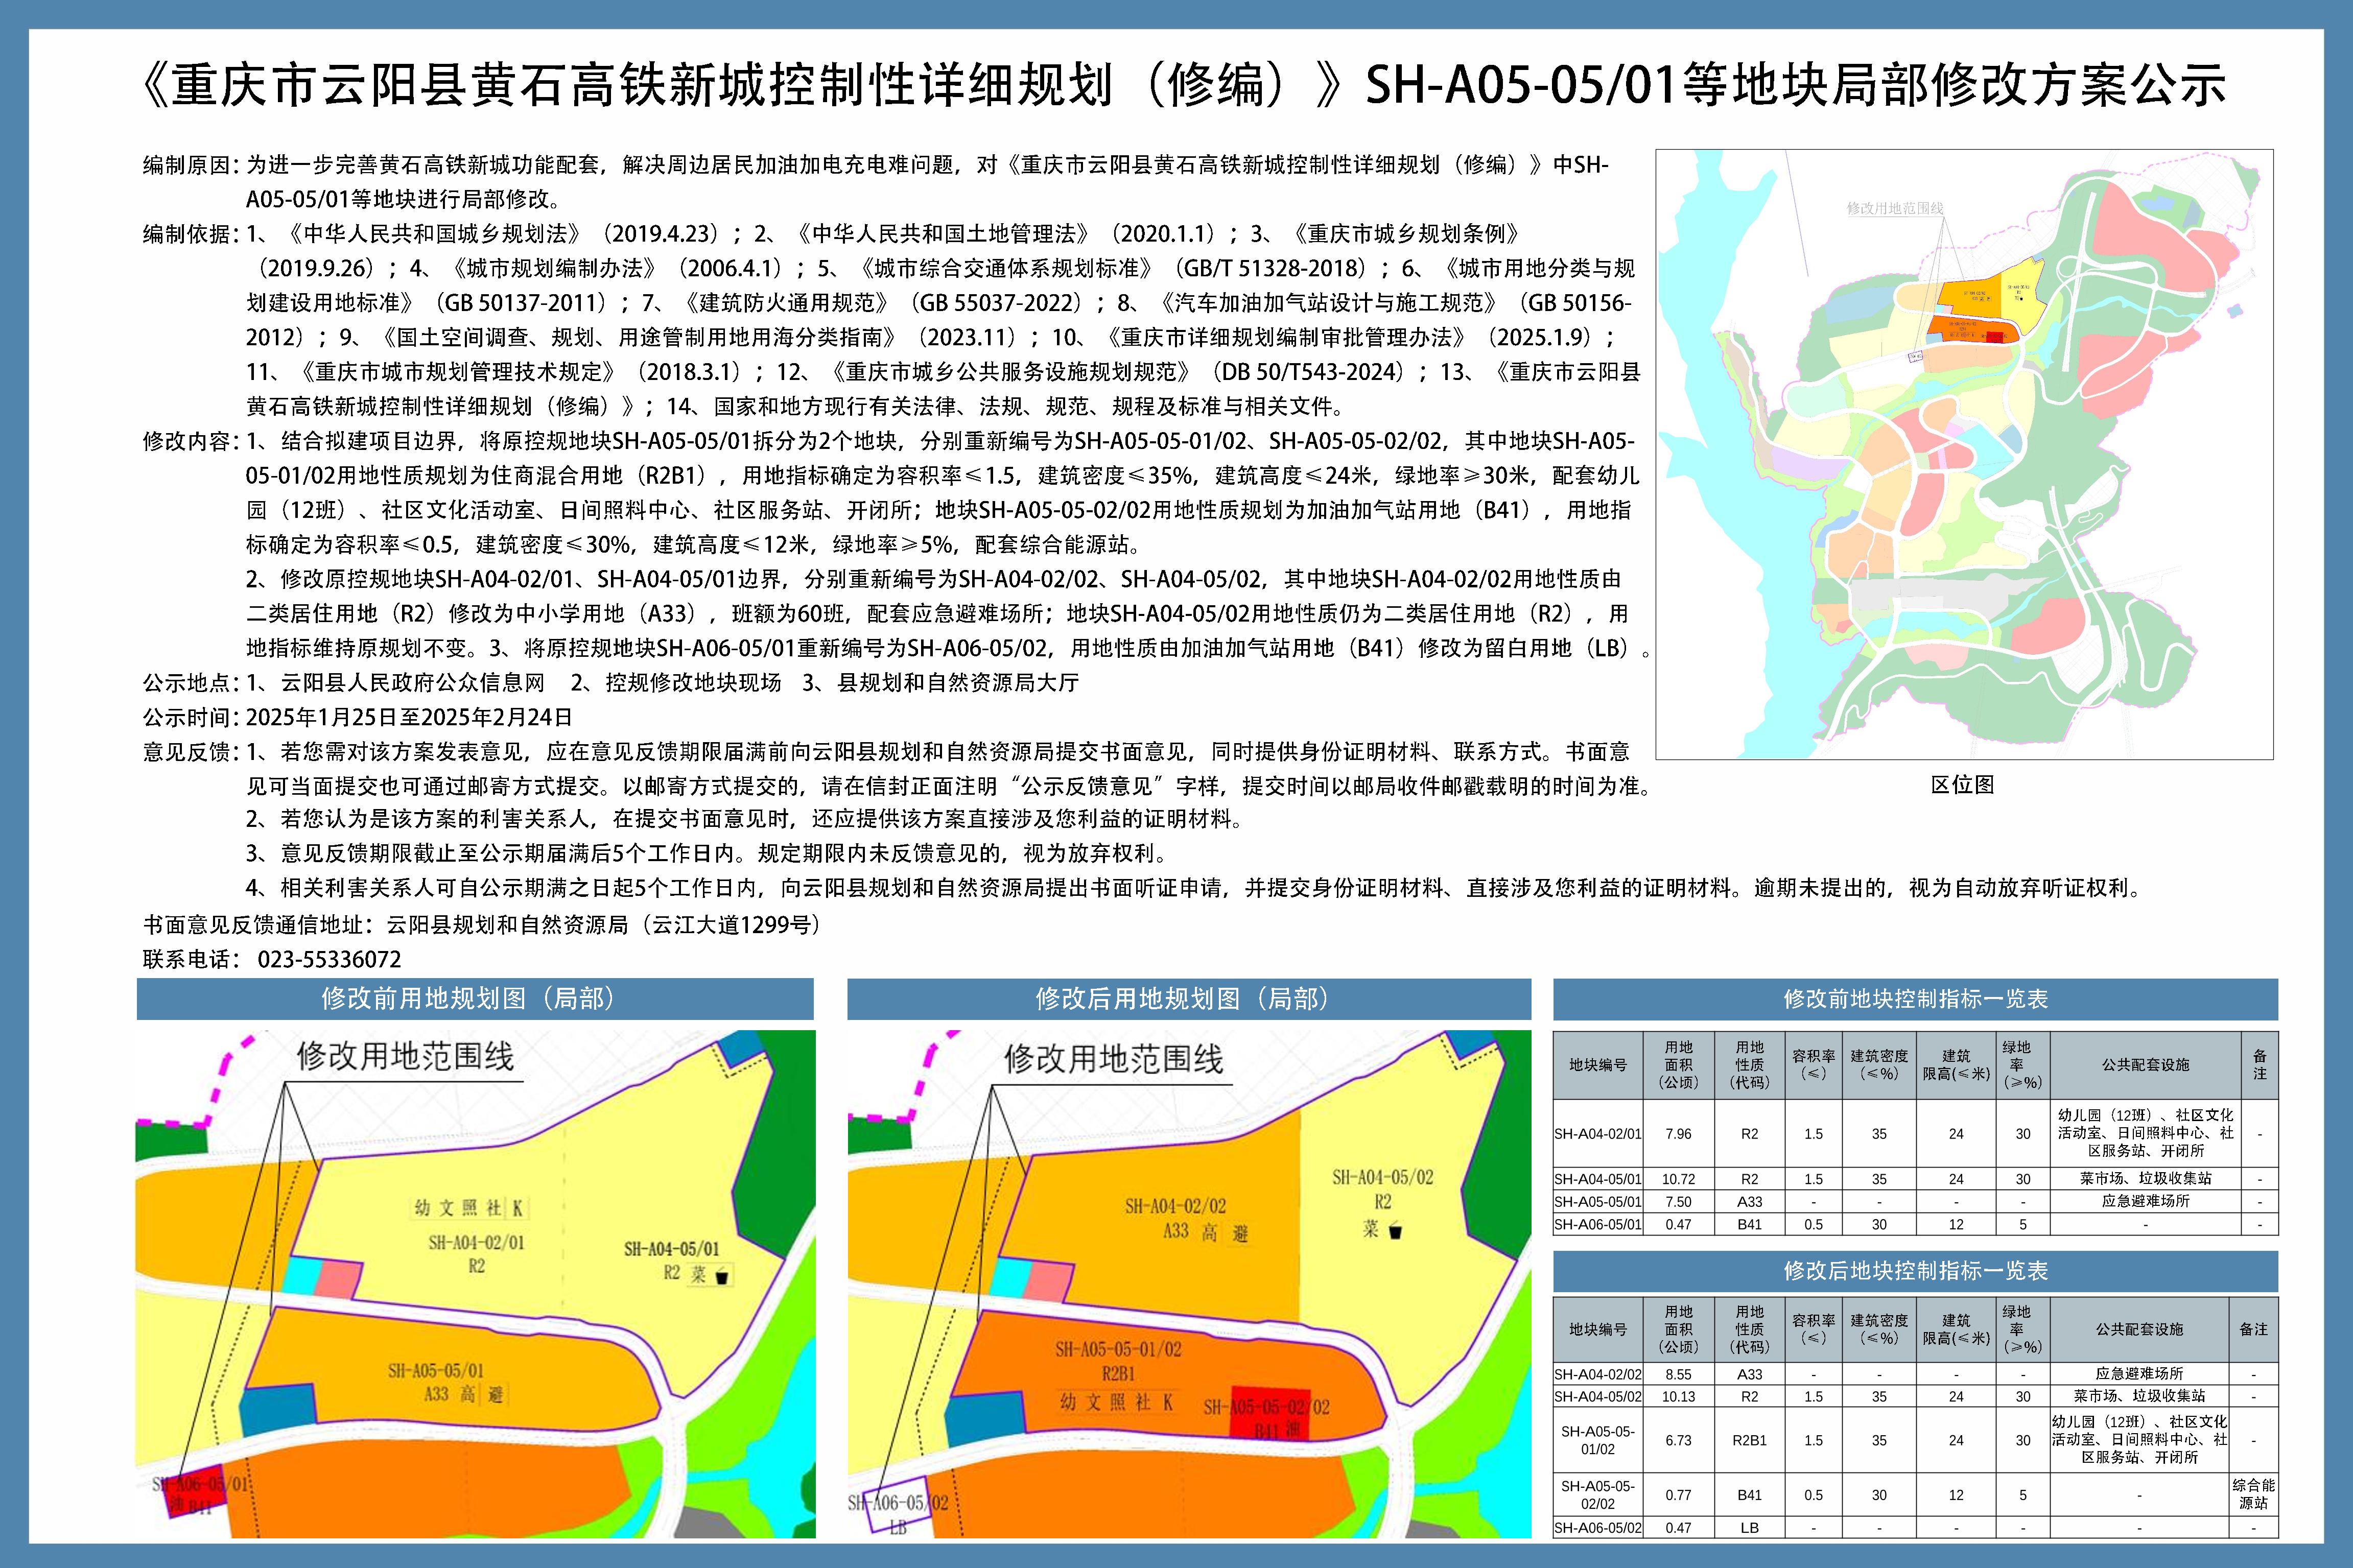Select the 编制原因 label
The height and width of the screenshot is (1568, 2353).
(x=189, y=165)
